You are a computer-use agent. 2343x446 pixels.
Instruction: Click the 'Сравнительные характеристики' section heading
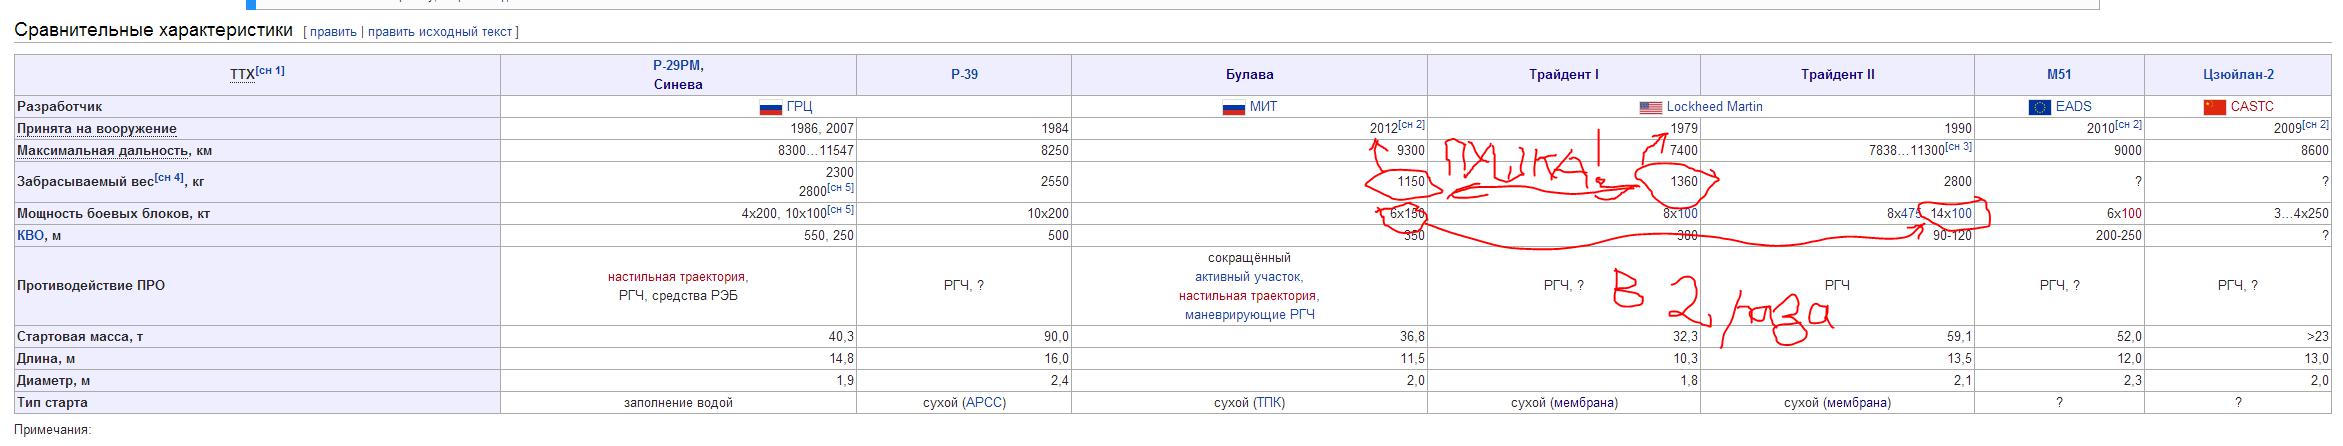pyautogui.click(x=154, y=31)
